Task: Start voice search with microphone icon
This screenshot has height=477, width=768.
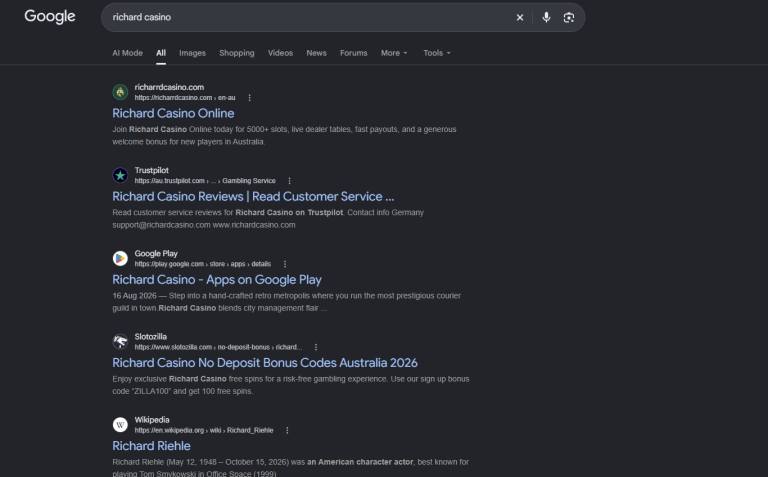Action: coord(546,18)
